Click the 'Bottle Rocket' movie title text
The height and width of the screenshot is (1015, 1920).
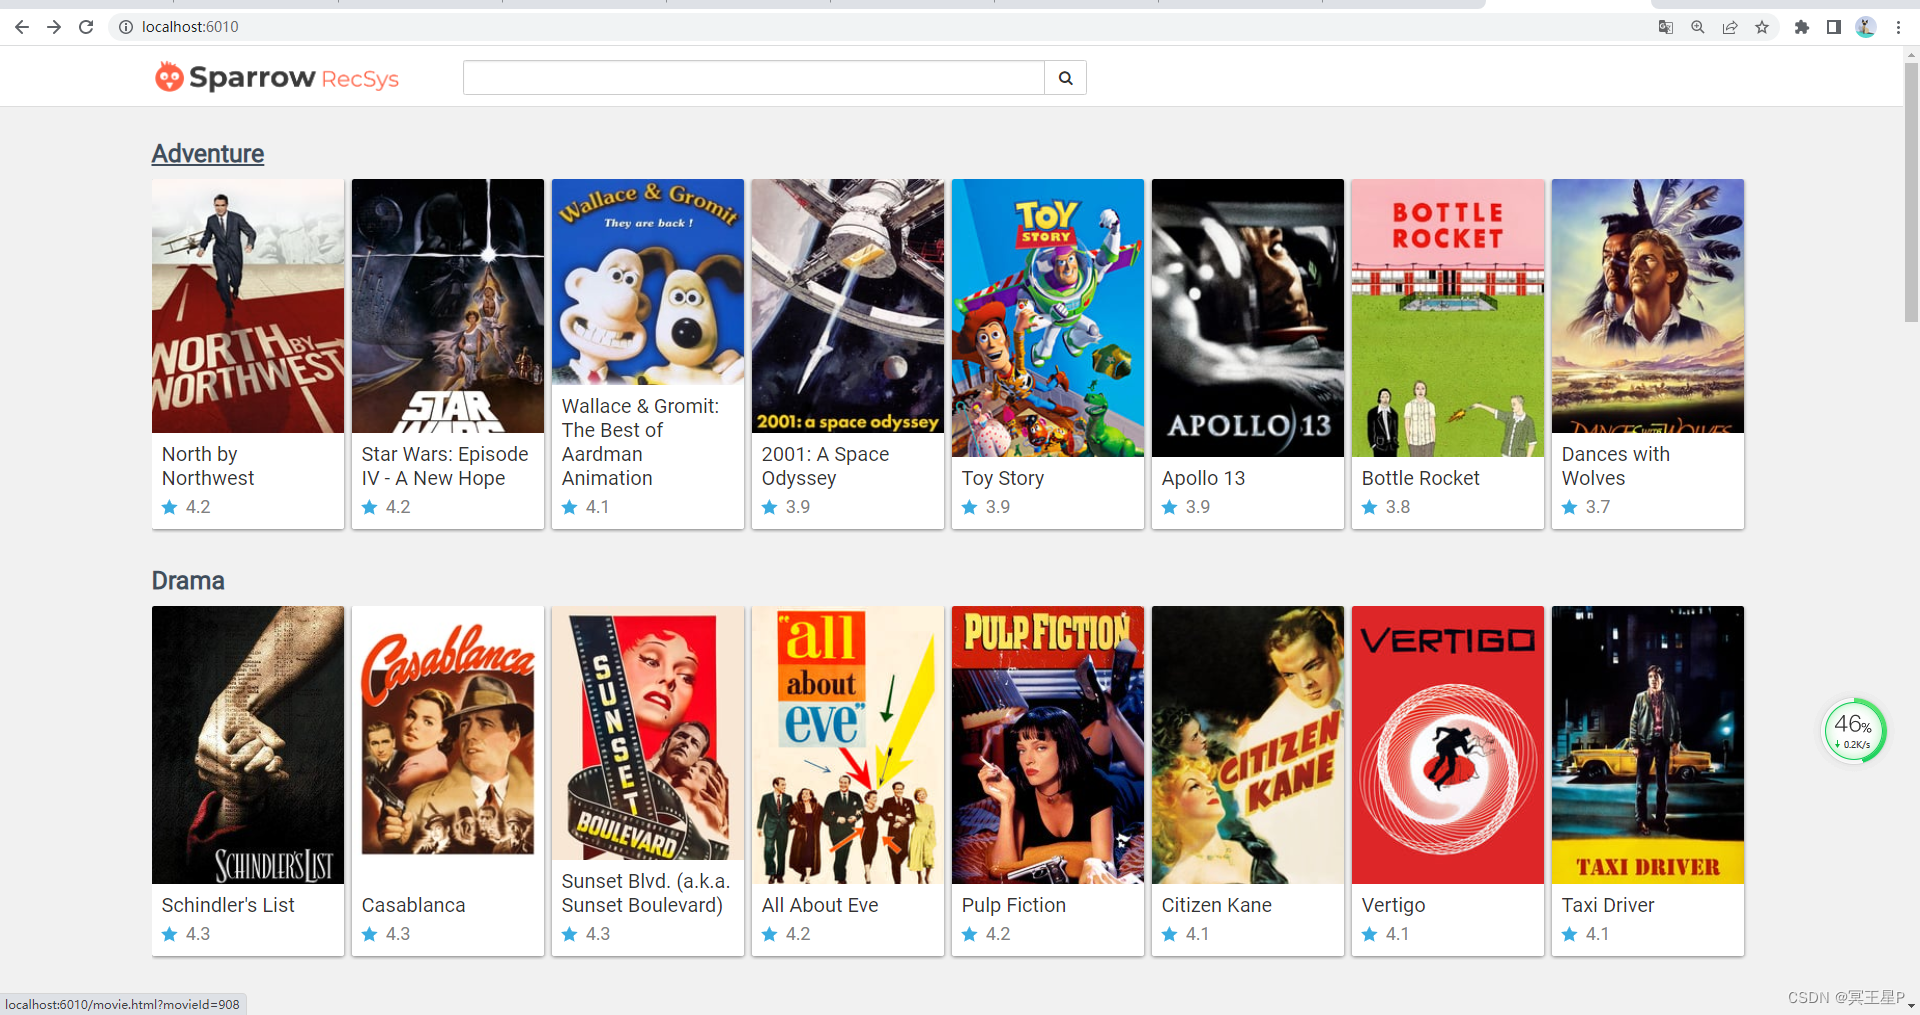pyautogui.click(x=1421, y=478)
